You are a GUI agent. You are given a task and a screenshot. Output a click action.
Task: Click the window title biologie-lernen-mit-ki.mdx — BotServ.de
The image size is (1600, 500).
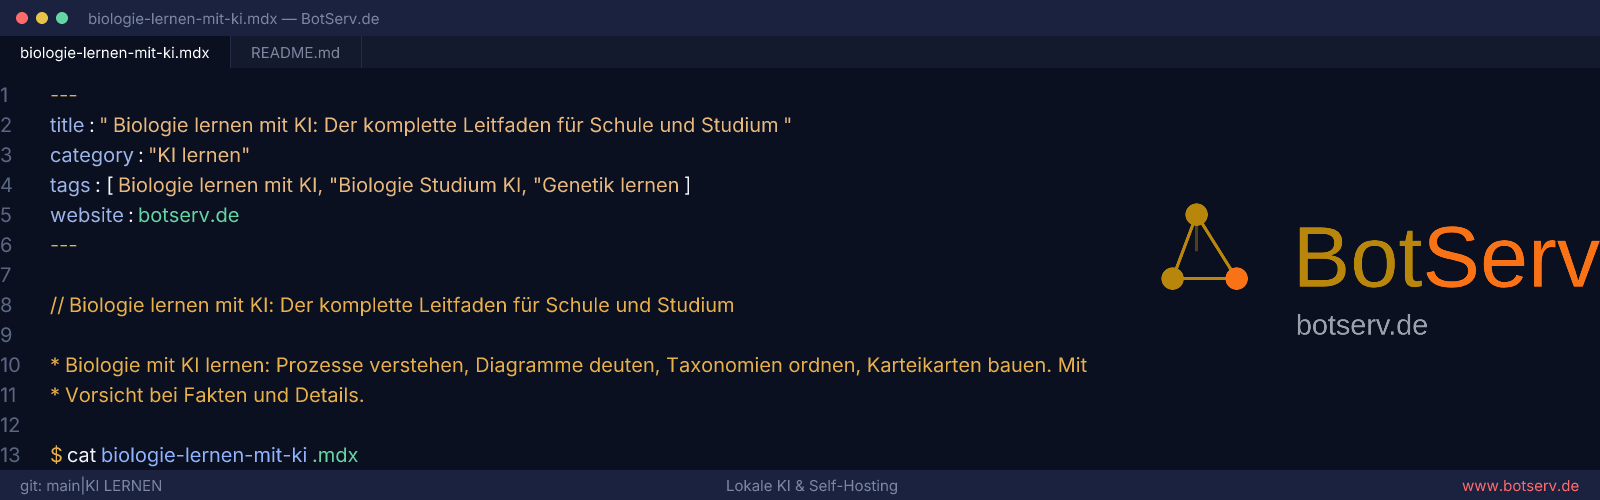pos(233,19)
